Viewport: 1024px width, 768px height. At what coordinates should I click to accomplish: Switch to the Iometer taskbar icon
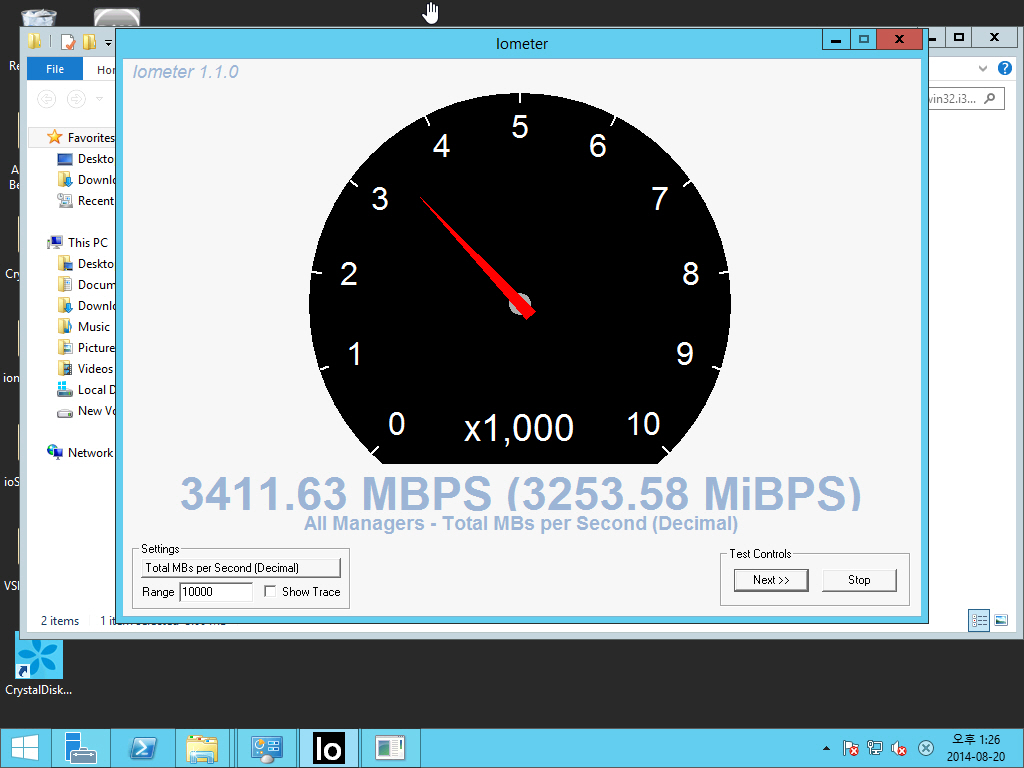tap(328, 748)
